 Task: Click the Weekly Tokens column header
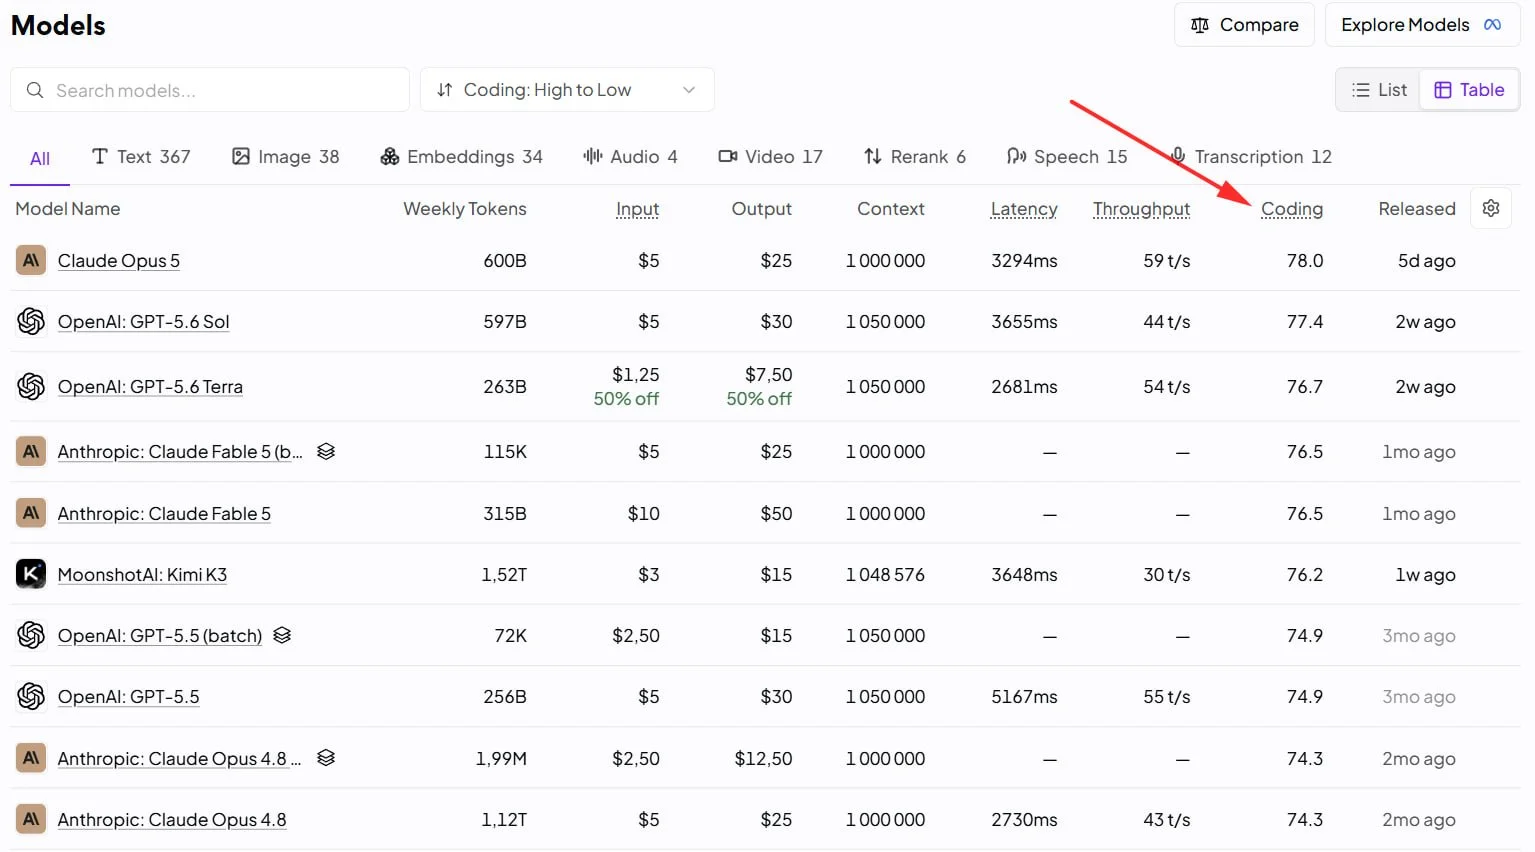pos(465,209)
